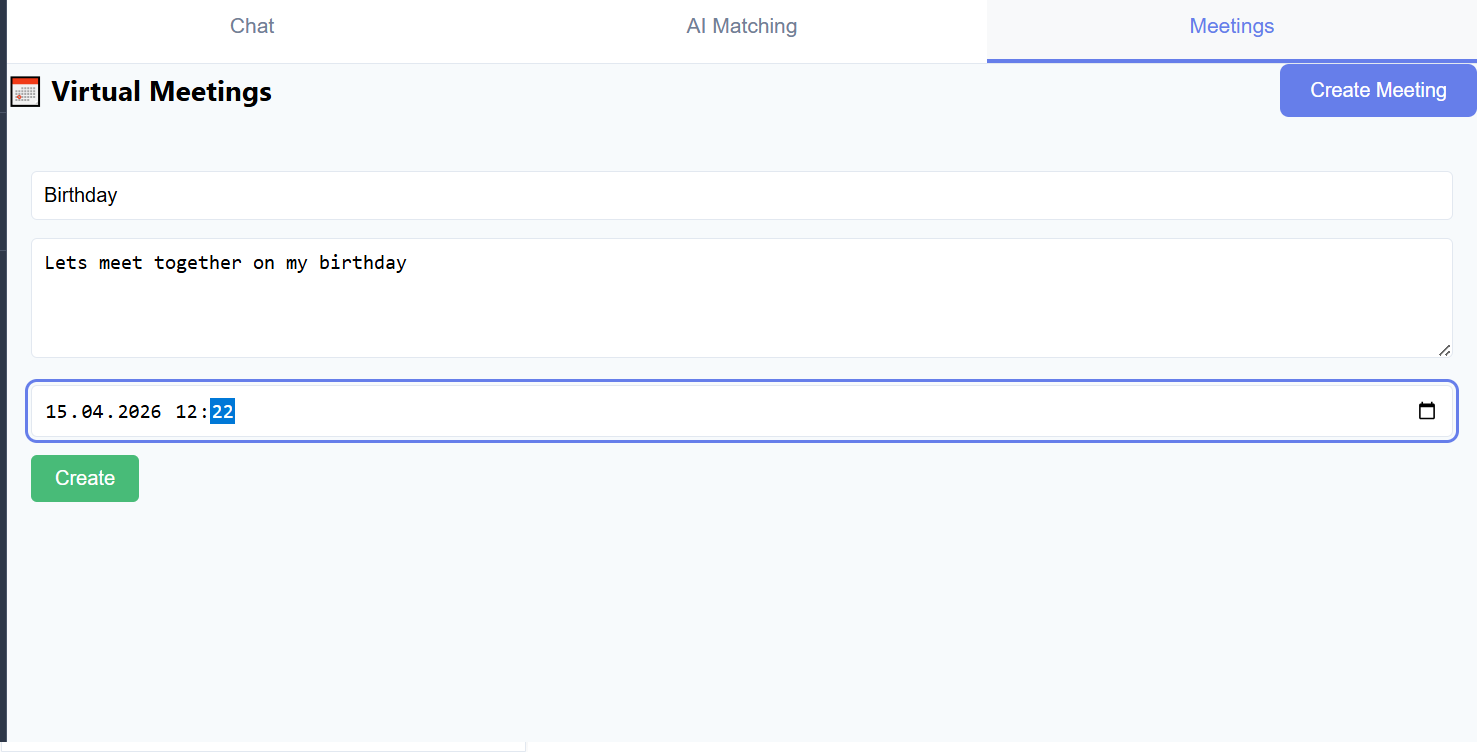Click the Create Meeting button
This screenshot has width=1477, height=756.
(x=1378, y=90)
